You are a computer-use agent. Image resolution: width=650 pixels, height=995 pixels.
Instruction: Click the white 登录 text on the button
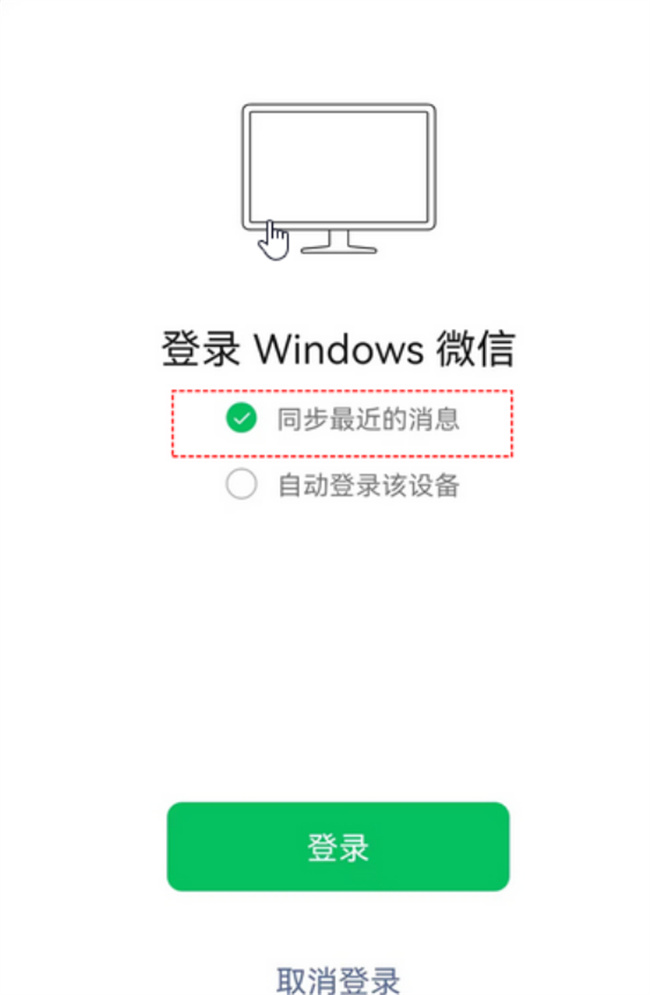(338, 847)
